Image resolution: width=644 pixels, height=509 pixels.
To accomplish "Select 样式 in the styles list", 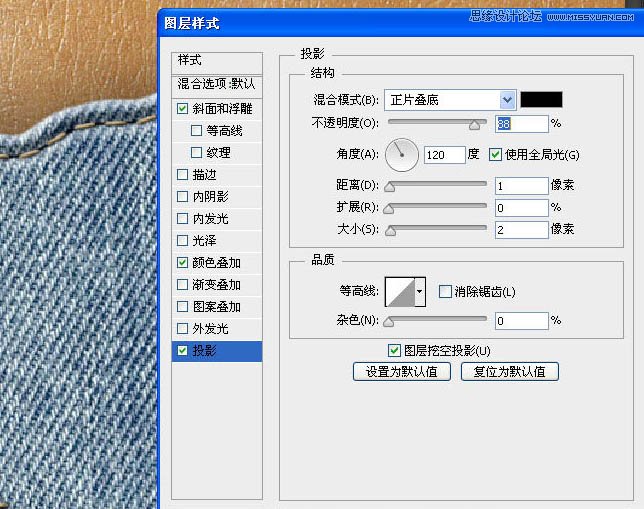I will (217, 63).
